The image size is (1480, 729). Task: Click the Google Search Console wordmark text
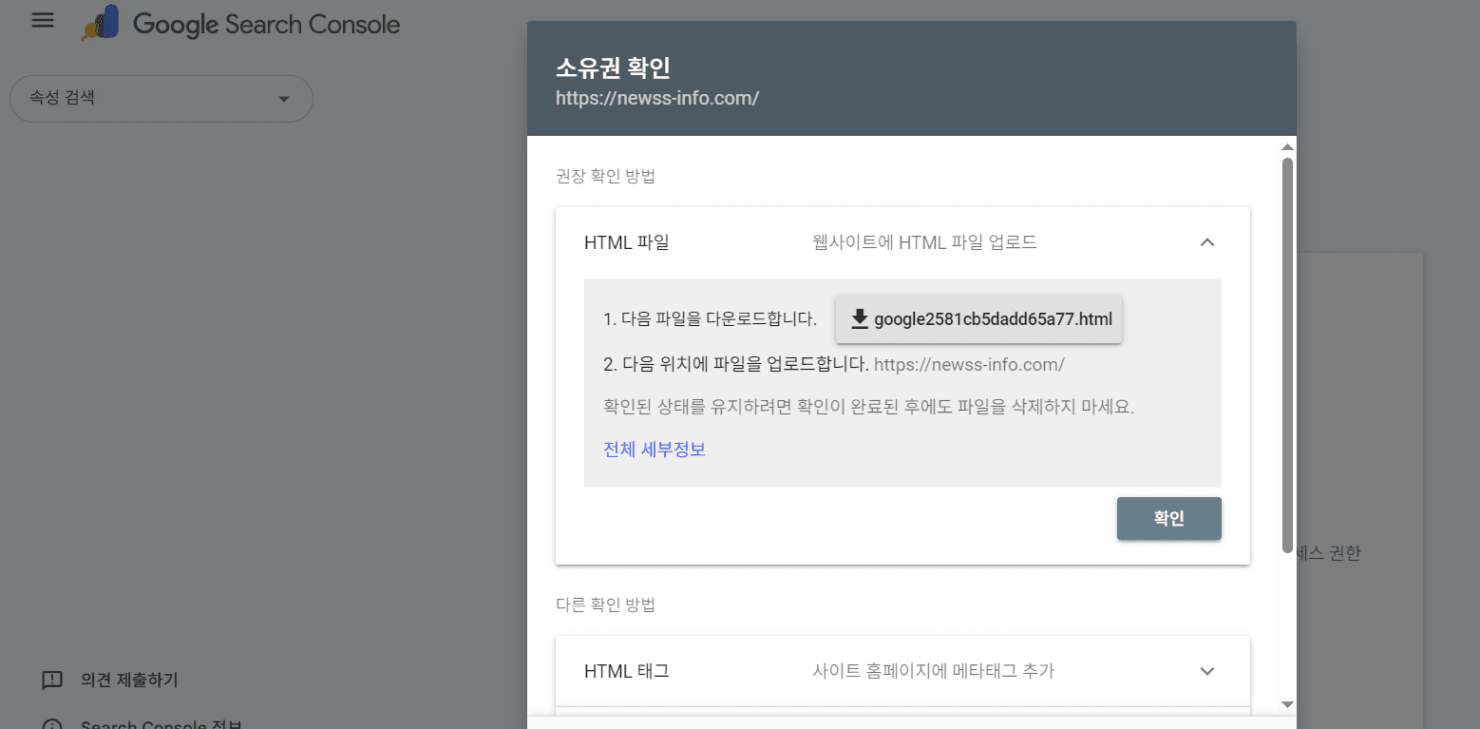pyautogui.click(x=266, y=25)
